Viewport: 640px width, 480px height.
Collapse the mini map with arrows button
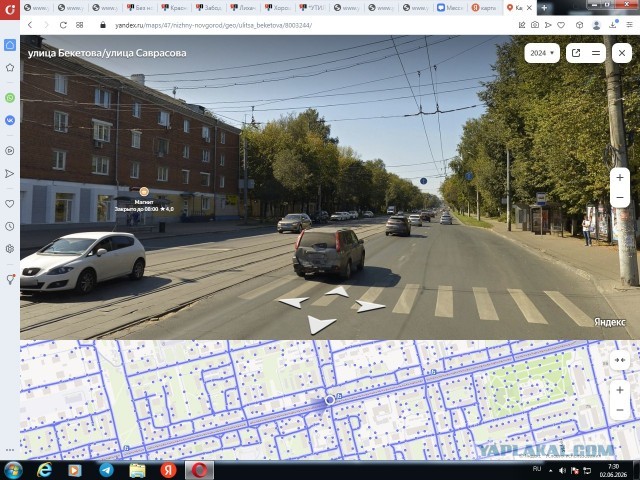click(x=620, y=360)
